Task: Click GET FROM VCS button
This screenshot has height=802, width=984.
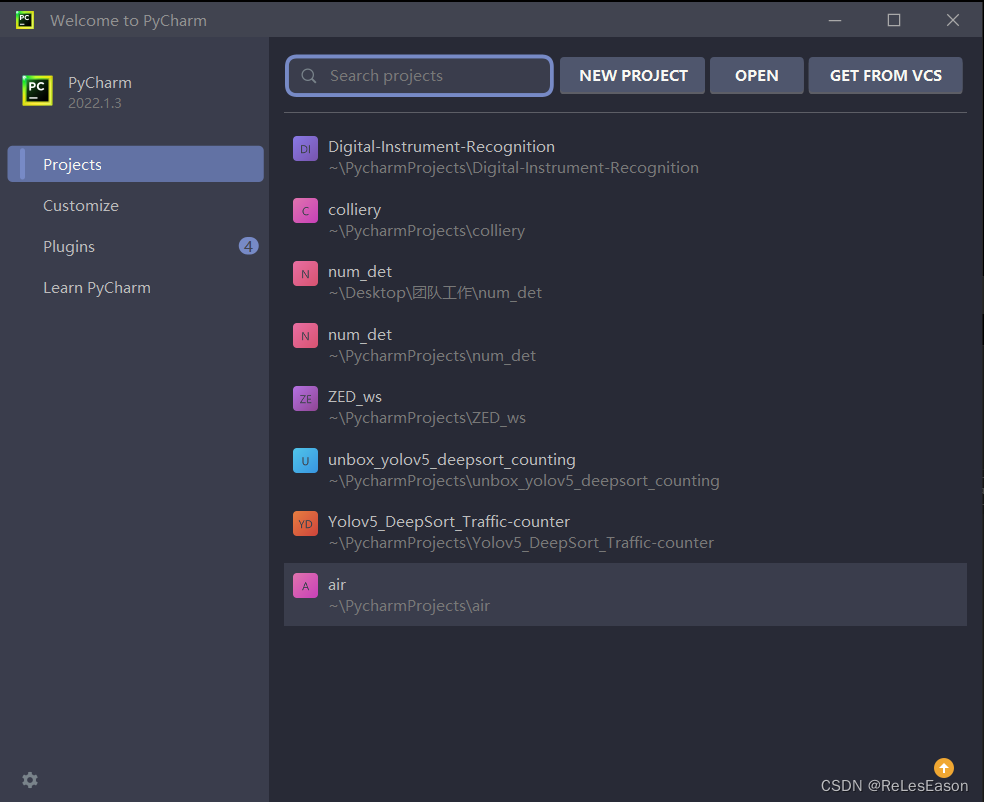Action: click(885, 75)
